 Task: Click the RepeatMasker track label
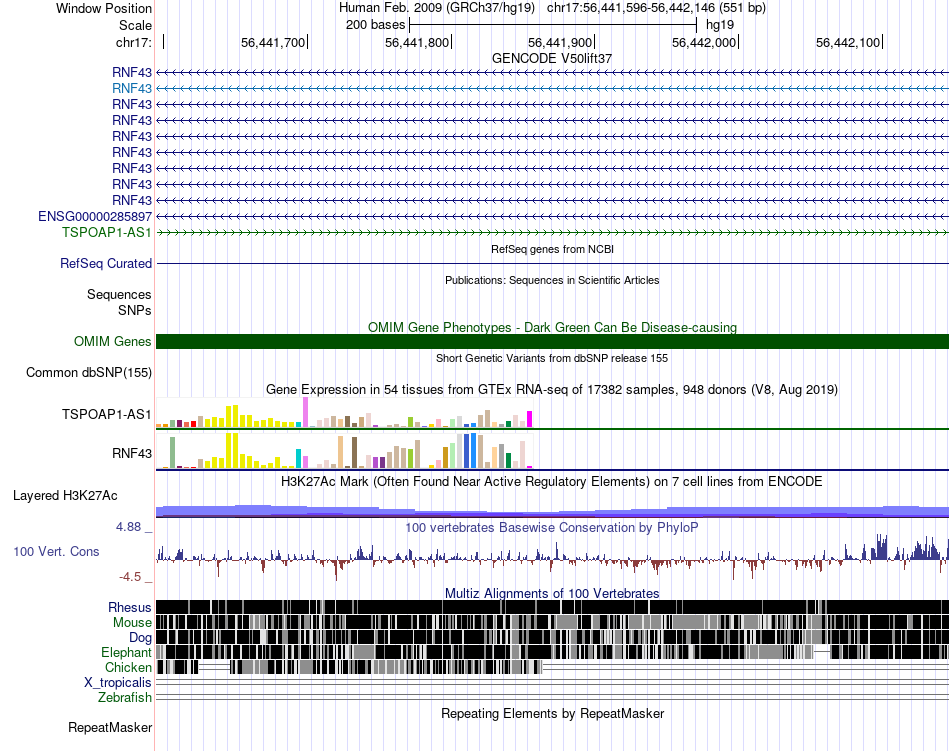point(110,727)
